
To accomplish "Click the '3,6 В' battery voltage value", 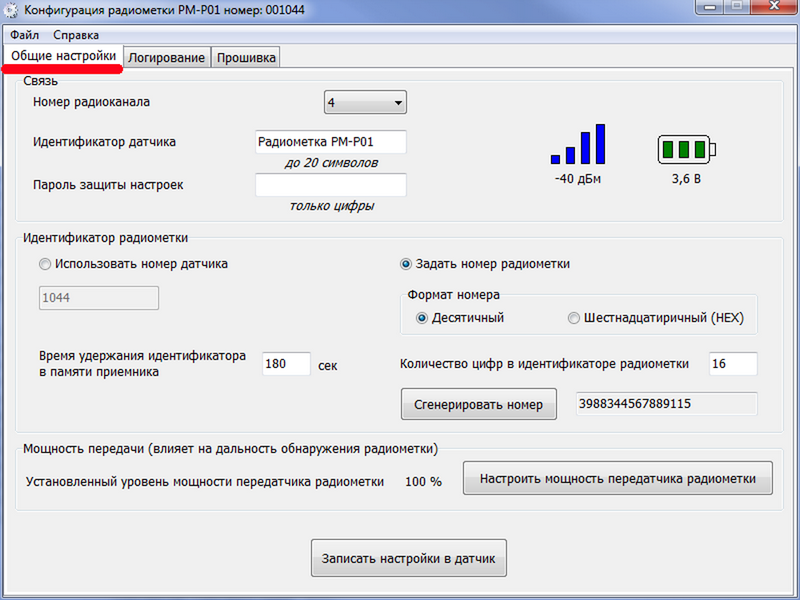I will 686,179.
